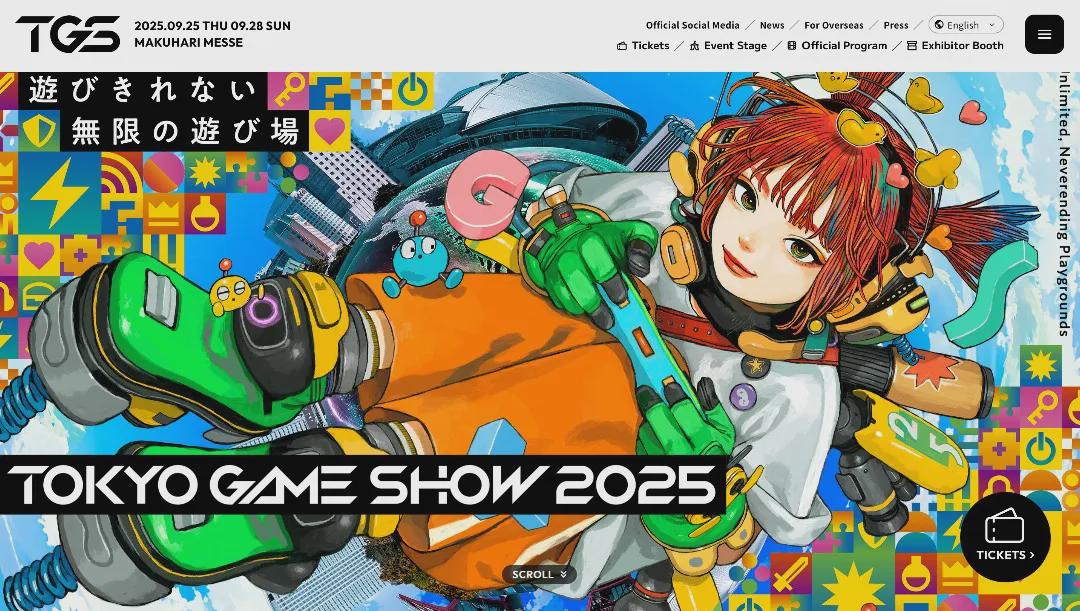1080x611 pixels.
Task: Click the stage icon beside Event Stage
Action: [695, 46]
